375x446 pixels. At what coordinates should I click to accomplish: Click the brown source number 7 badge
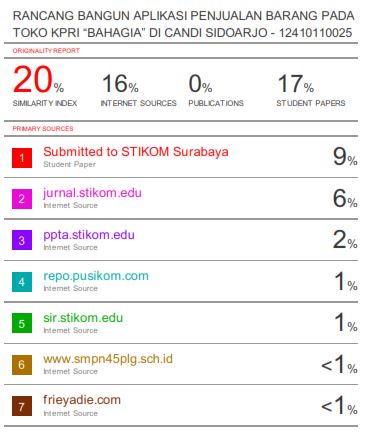point(22,406)
